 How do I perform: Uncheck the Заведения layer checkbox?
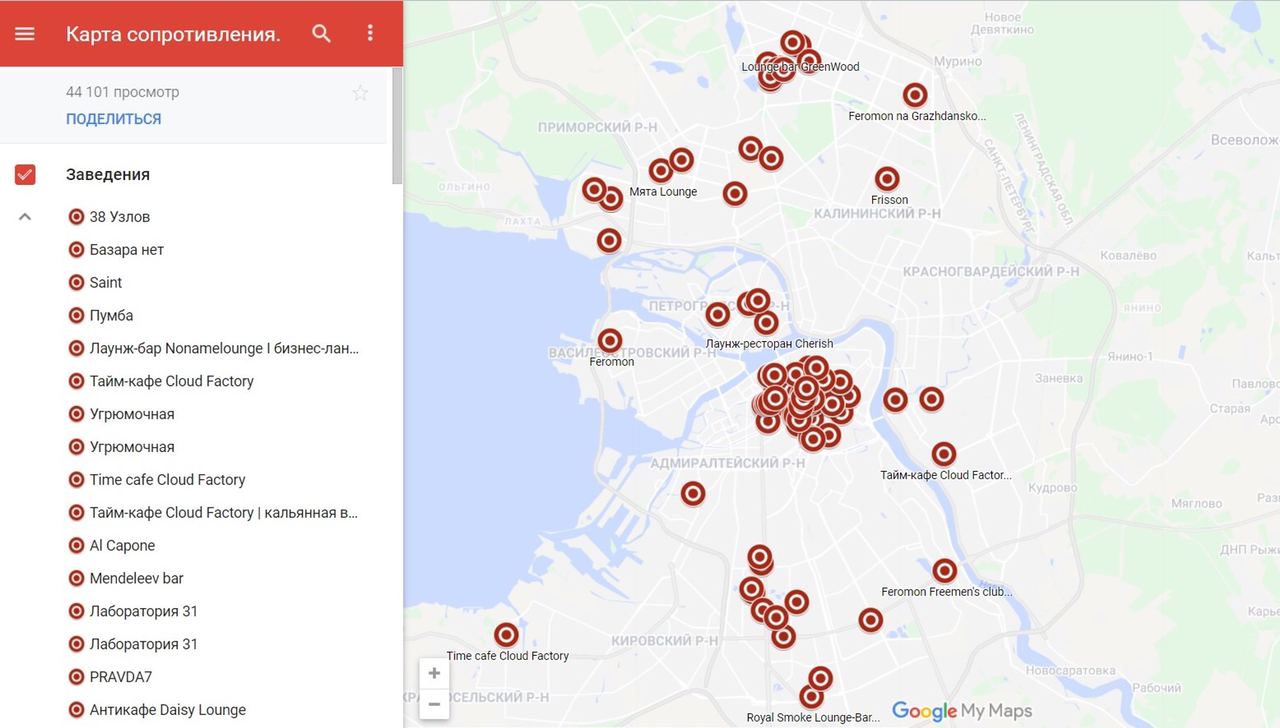pyautogui.click(x=25, y=175)
